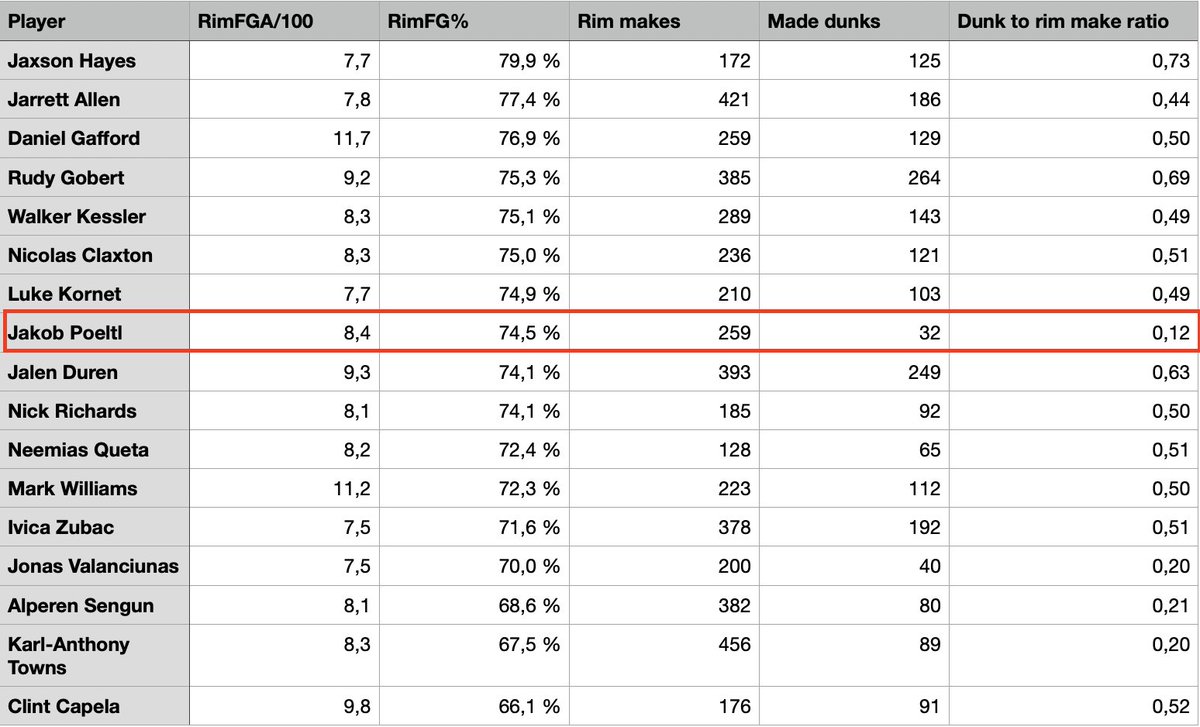Click Jarrett Allen dunk ratio cell 0,44
The width and height of the screenshot is (1200, 727).
(x=1074, y=99)
